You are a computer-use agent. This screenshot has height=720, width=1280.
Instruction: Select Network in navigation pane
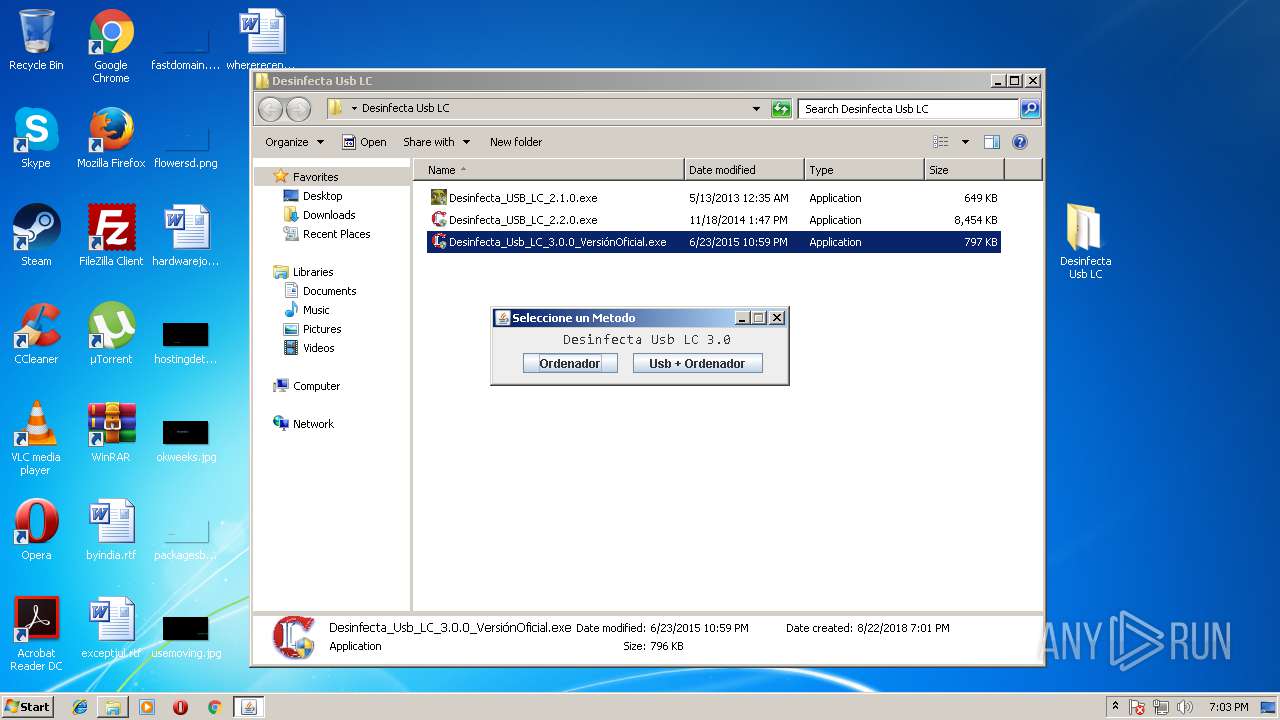(x=313, y=424)
